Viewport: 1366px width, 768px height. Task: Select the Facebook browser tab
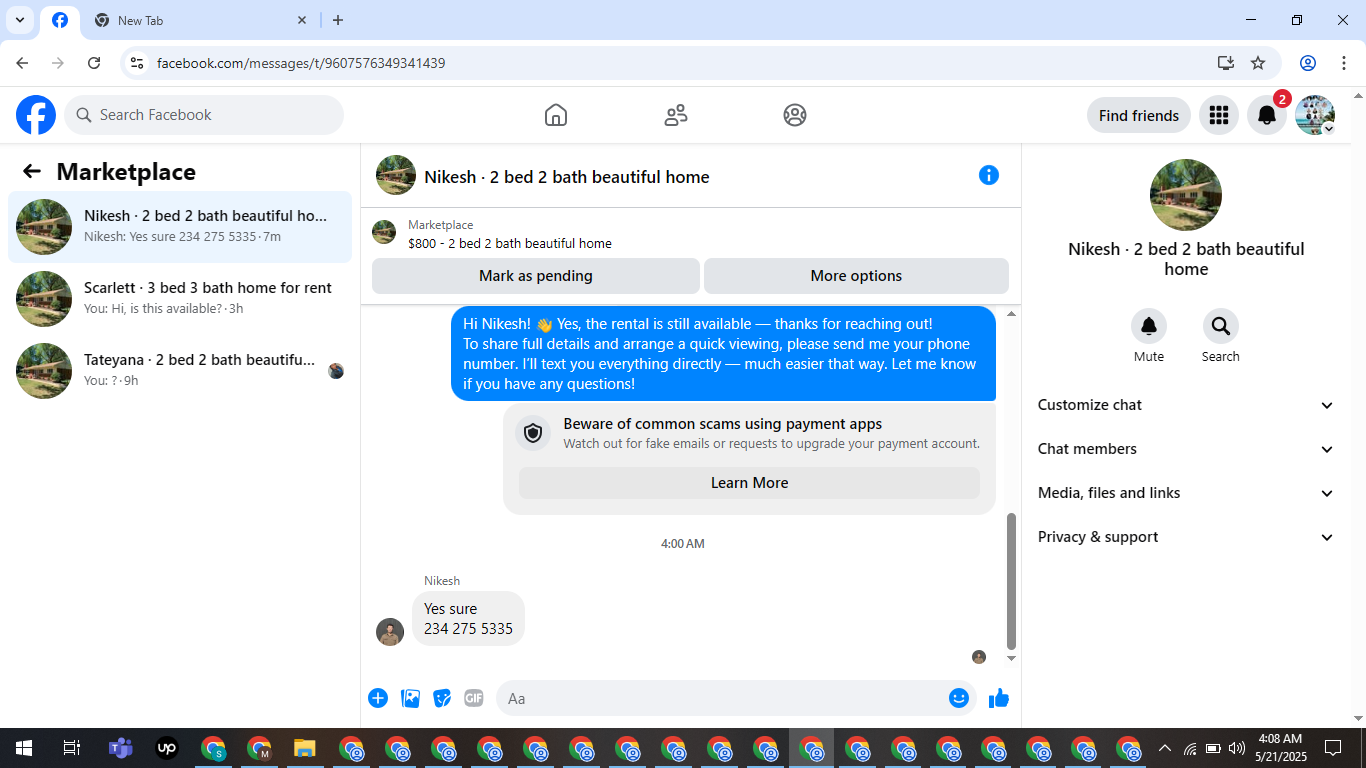tap(60, 20)
